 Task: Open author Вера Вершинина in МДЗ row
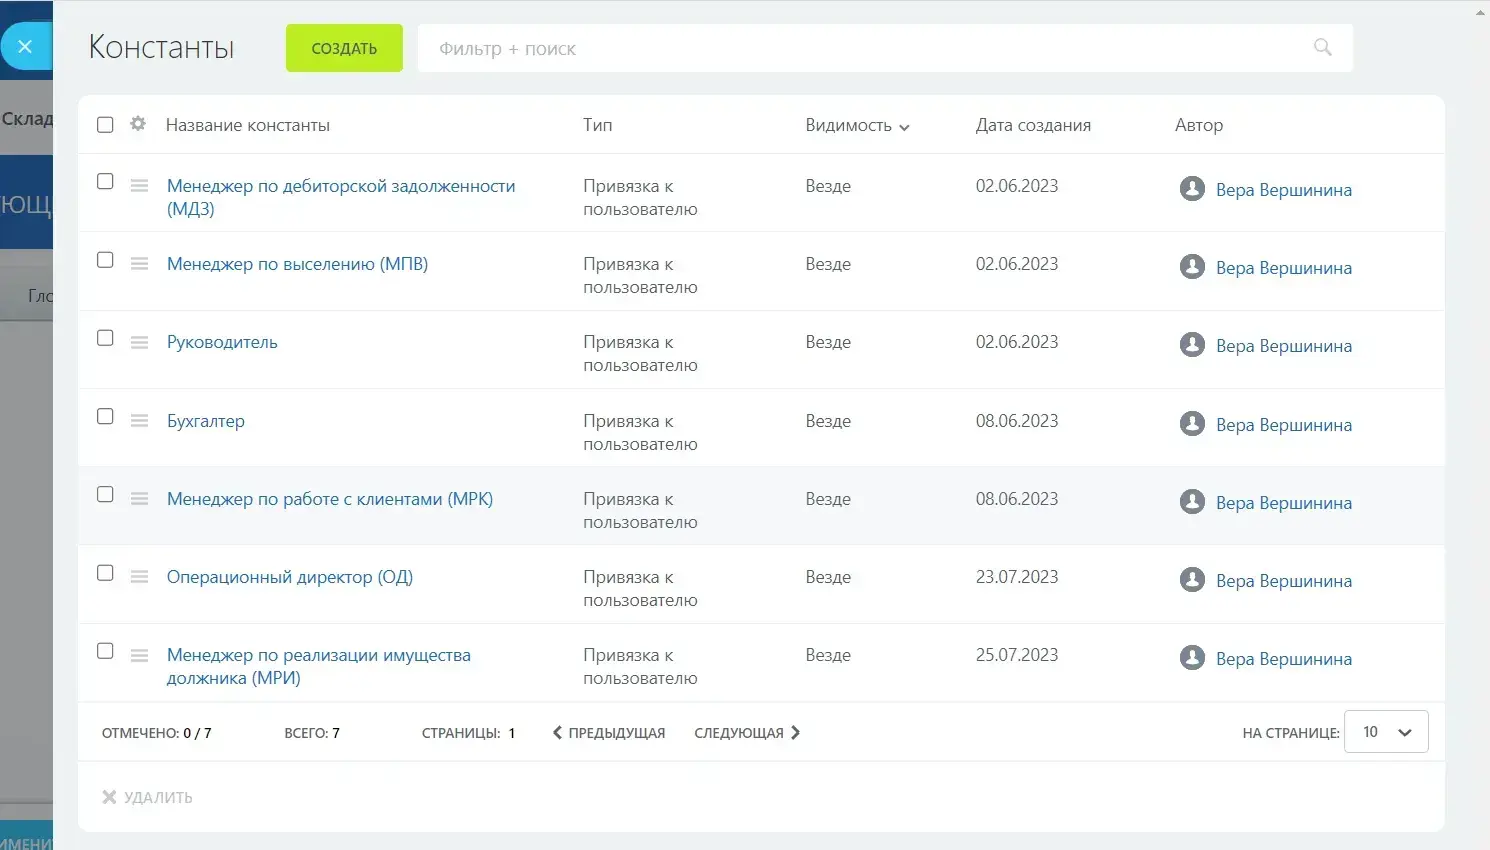(1284, 190)
